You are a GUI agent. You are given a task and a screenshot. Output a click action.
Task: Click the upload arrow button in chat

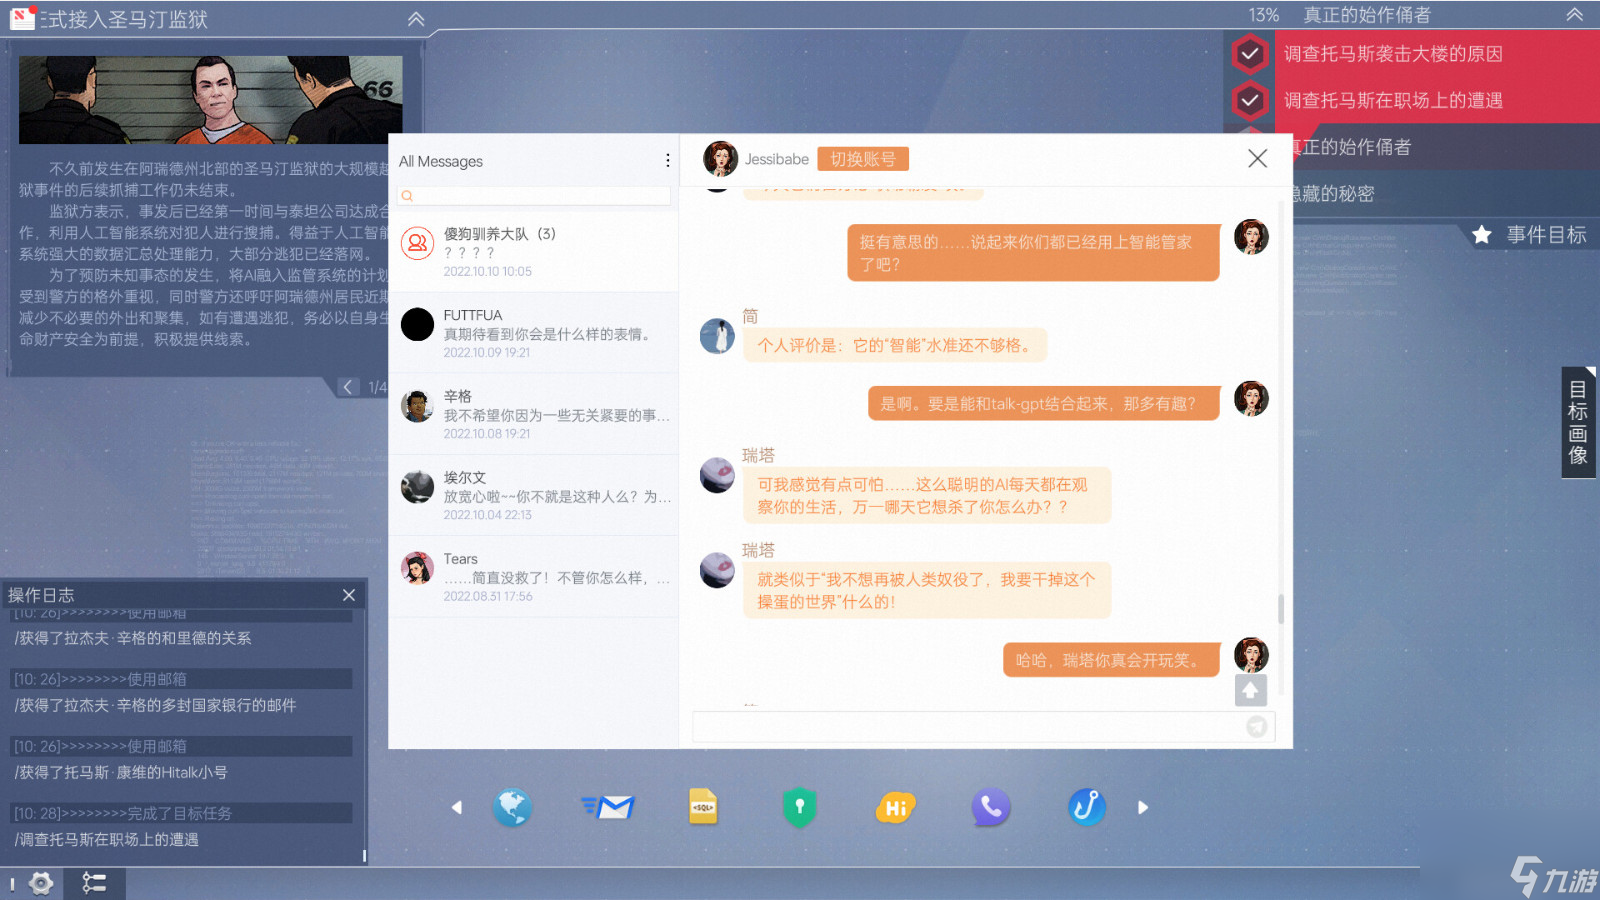click(x=1250, y=690)
